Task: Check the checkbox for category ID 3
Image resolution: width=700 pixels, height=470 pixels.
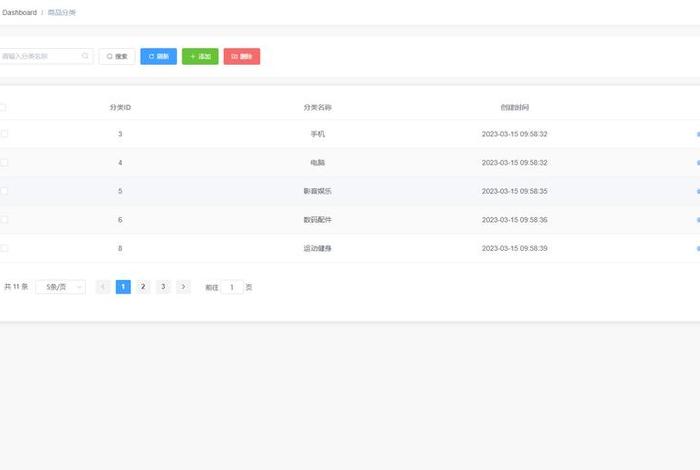Action: 3,134
